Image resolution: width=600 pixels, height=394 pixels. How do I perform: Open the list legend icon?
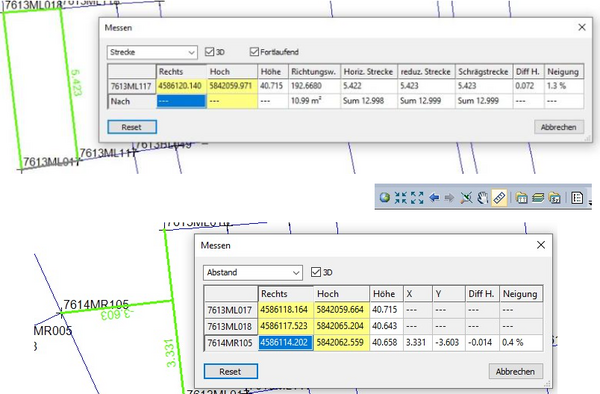[577, 197]
